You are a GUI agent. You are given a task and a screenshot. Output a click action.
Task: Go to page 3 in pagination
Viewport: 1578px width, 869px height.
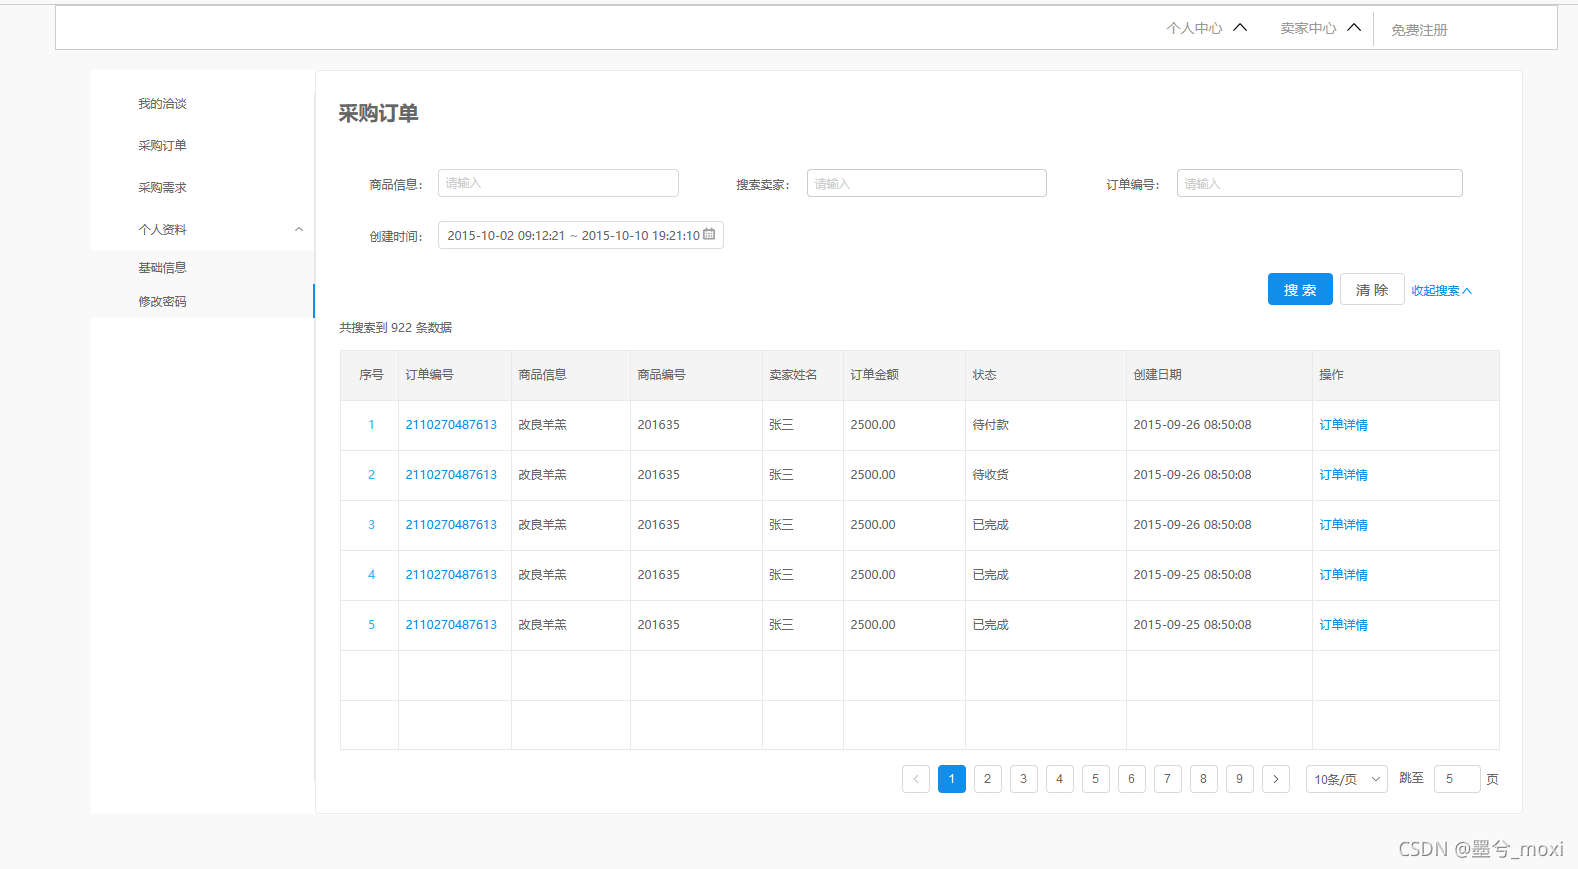[x=1024, y=779]
